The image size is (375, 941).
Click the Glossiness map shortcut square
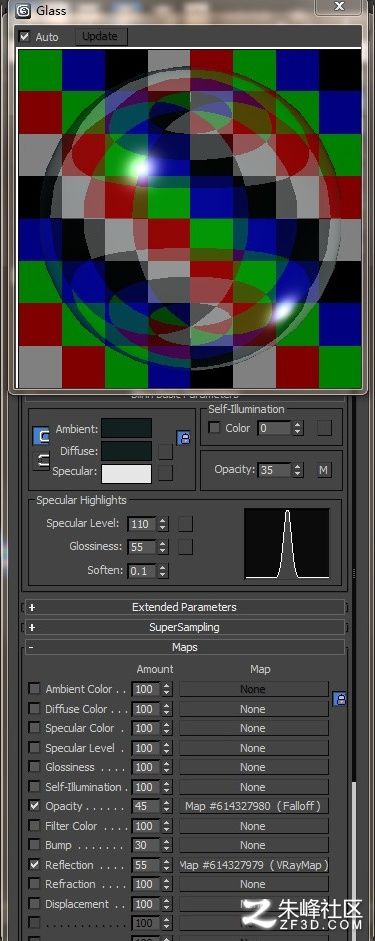185,547
